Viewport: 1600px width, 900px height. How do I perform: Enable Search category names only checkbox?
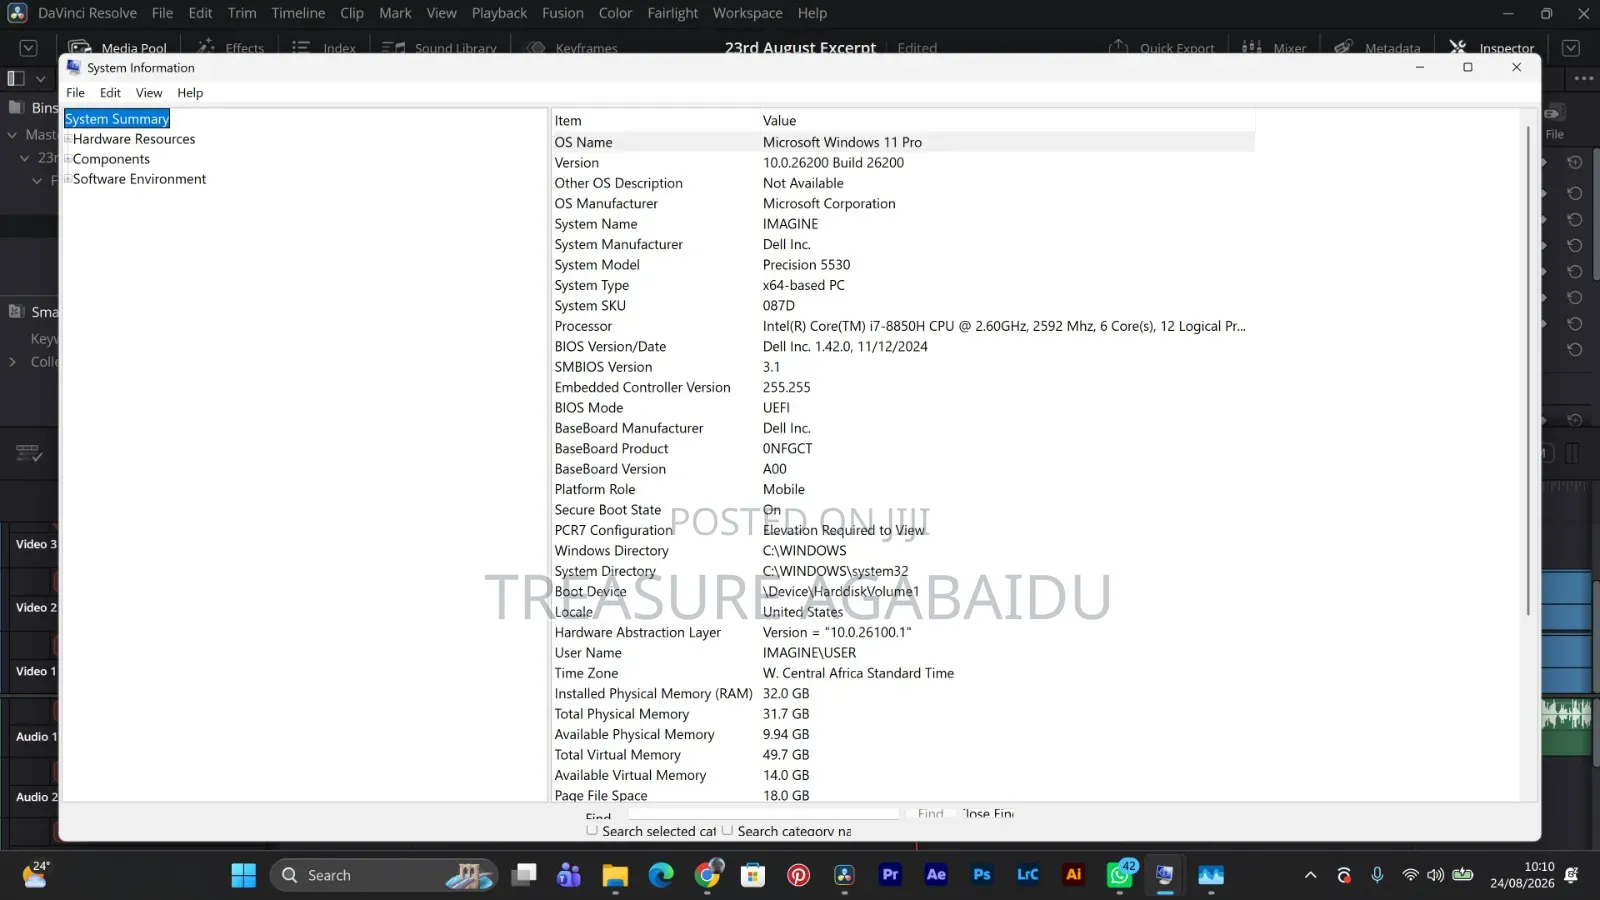click(727, 830)
